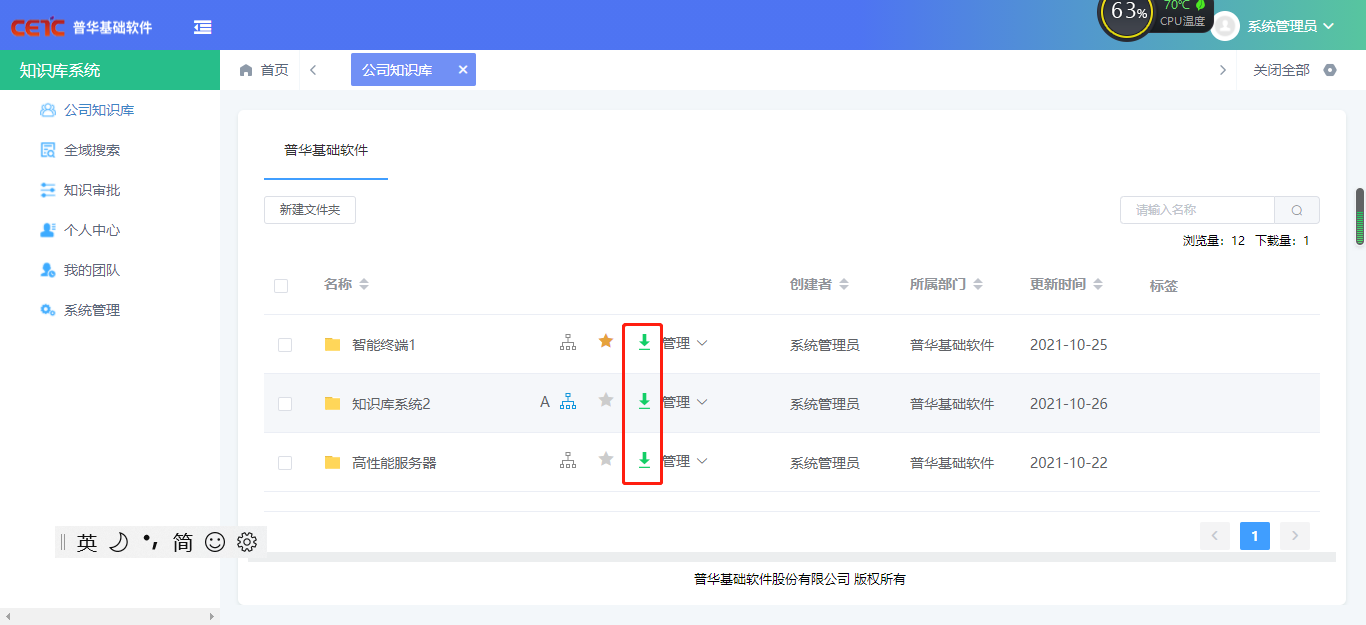Screen dimensions: 1366x625
Task: Expand 管理 dropdown for 知识库系统2
Action: tap(683, 401)
